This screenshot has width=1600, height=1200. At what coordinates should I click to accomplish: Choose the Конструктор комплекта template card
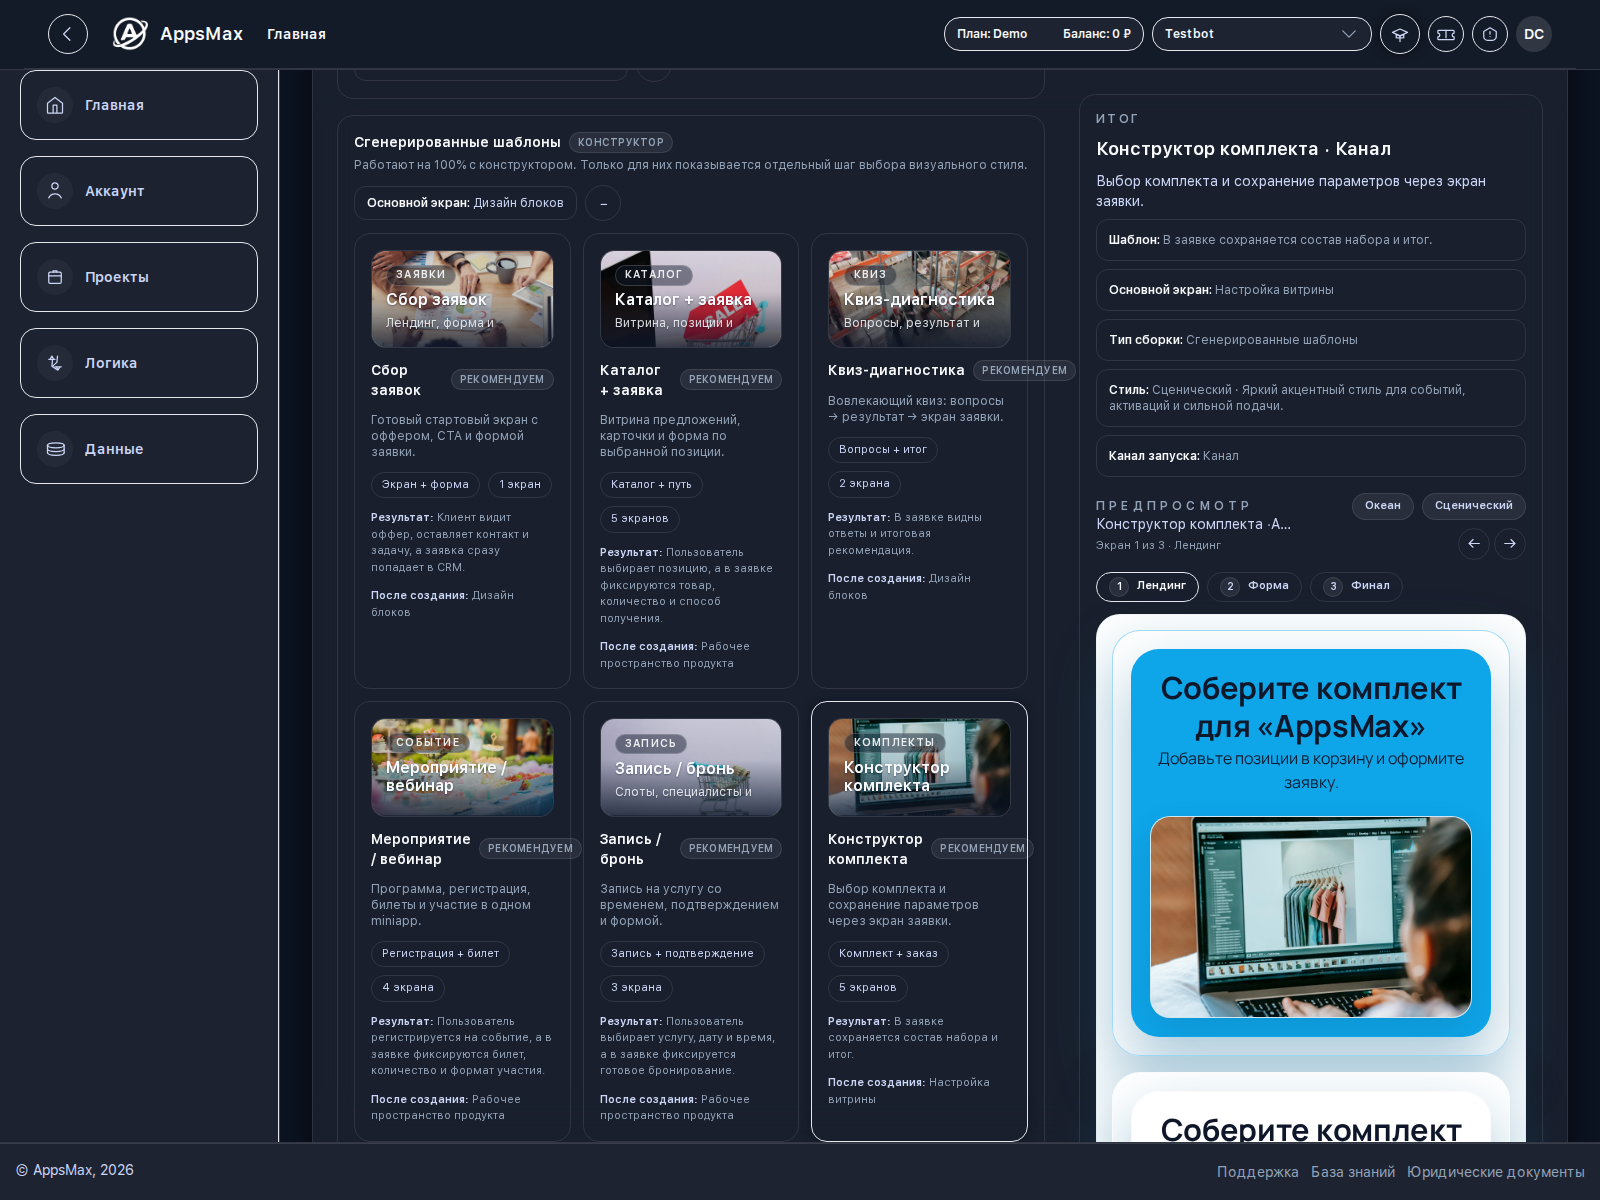tap(919, 921)
